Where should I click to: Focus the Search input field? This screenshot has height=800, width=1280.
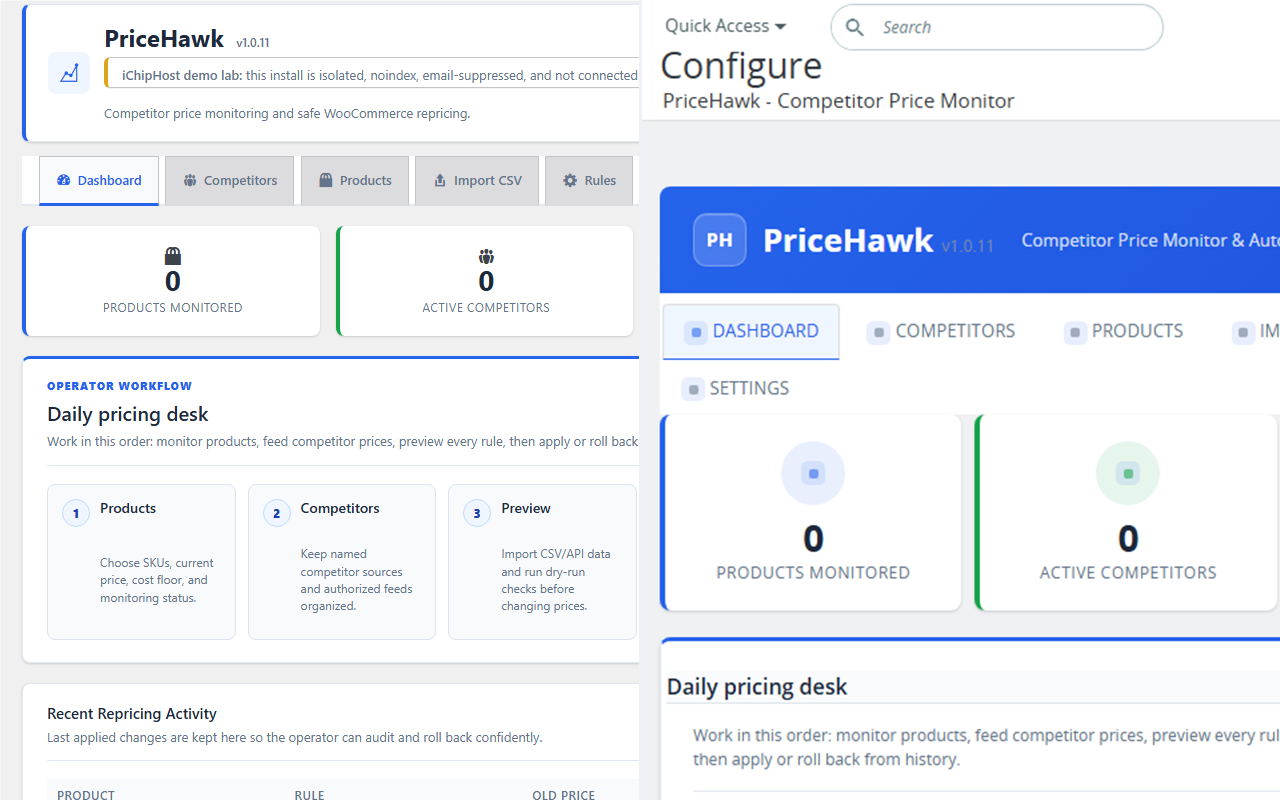pyautogui.click(x=997, y=27)
